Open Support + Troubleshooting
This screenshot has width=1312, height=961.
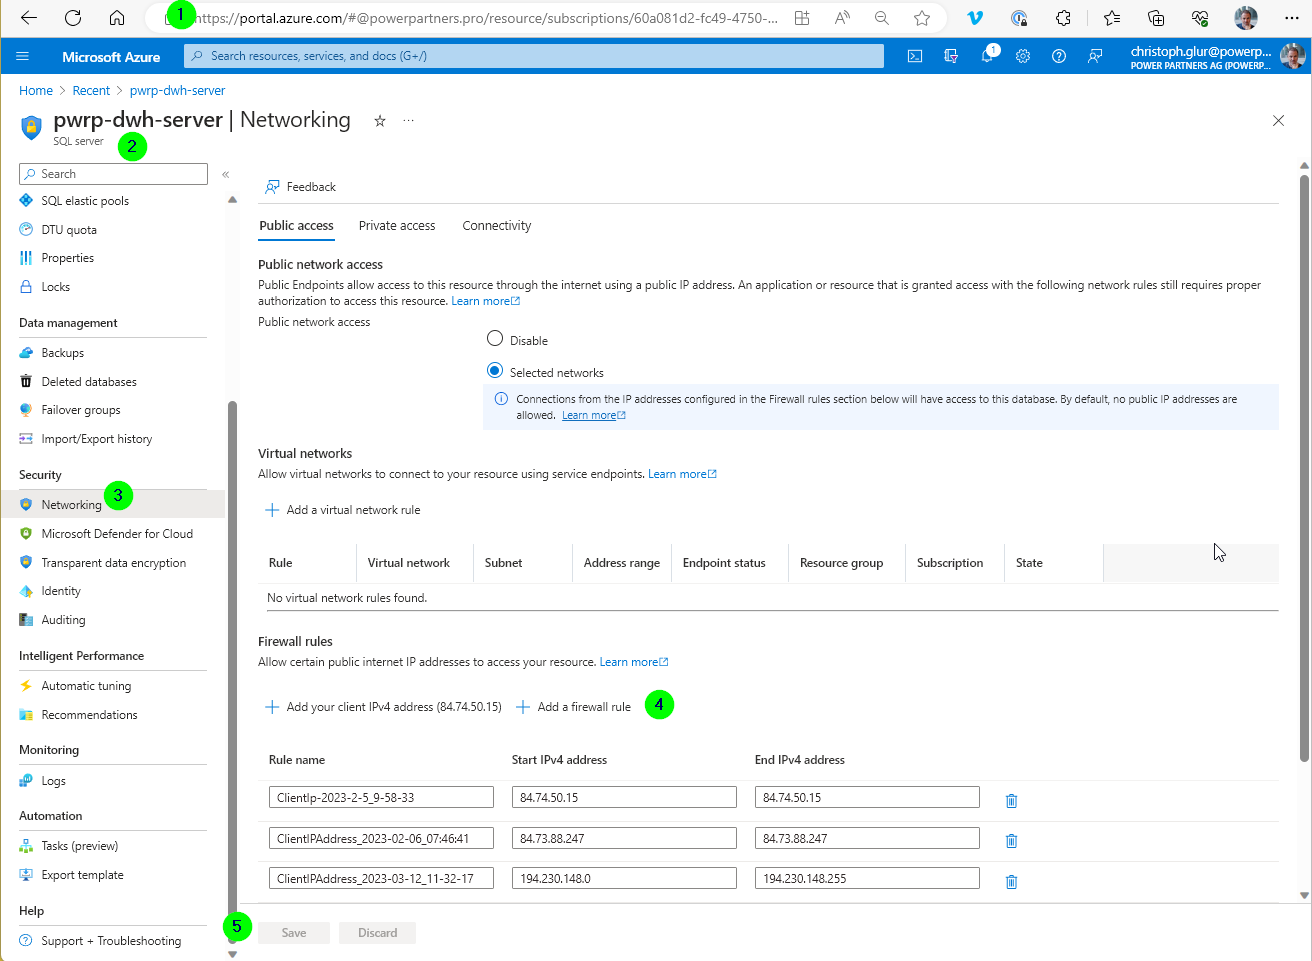tap(112, 941)
